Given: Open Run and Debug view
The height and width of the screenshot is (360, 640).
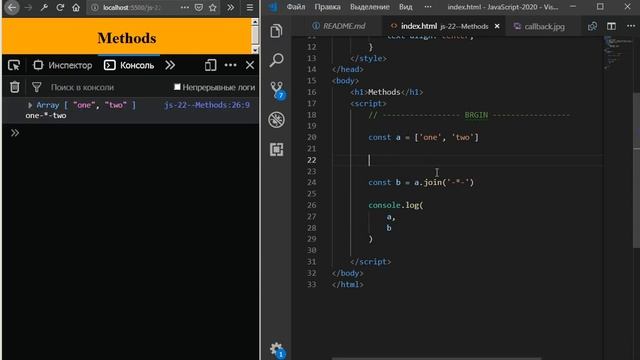Looking at the screenshot, I should tap(276, 120).
